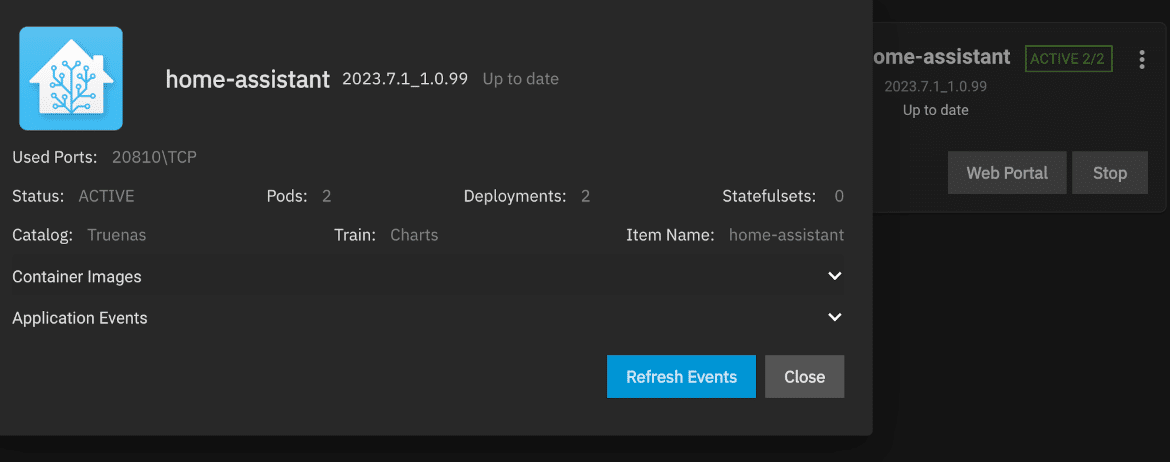Screen dimensions: 1170x462
Task: Expand Container Images with its chevron arrow
Action: point(835,276)
